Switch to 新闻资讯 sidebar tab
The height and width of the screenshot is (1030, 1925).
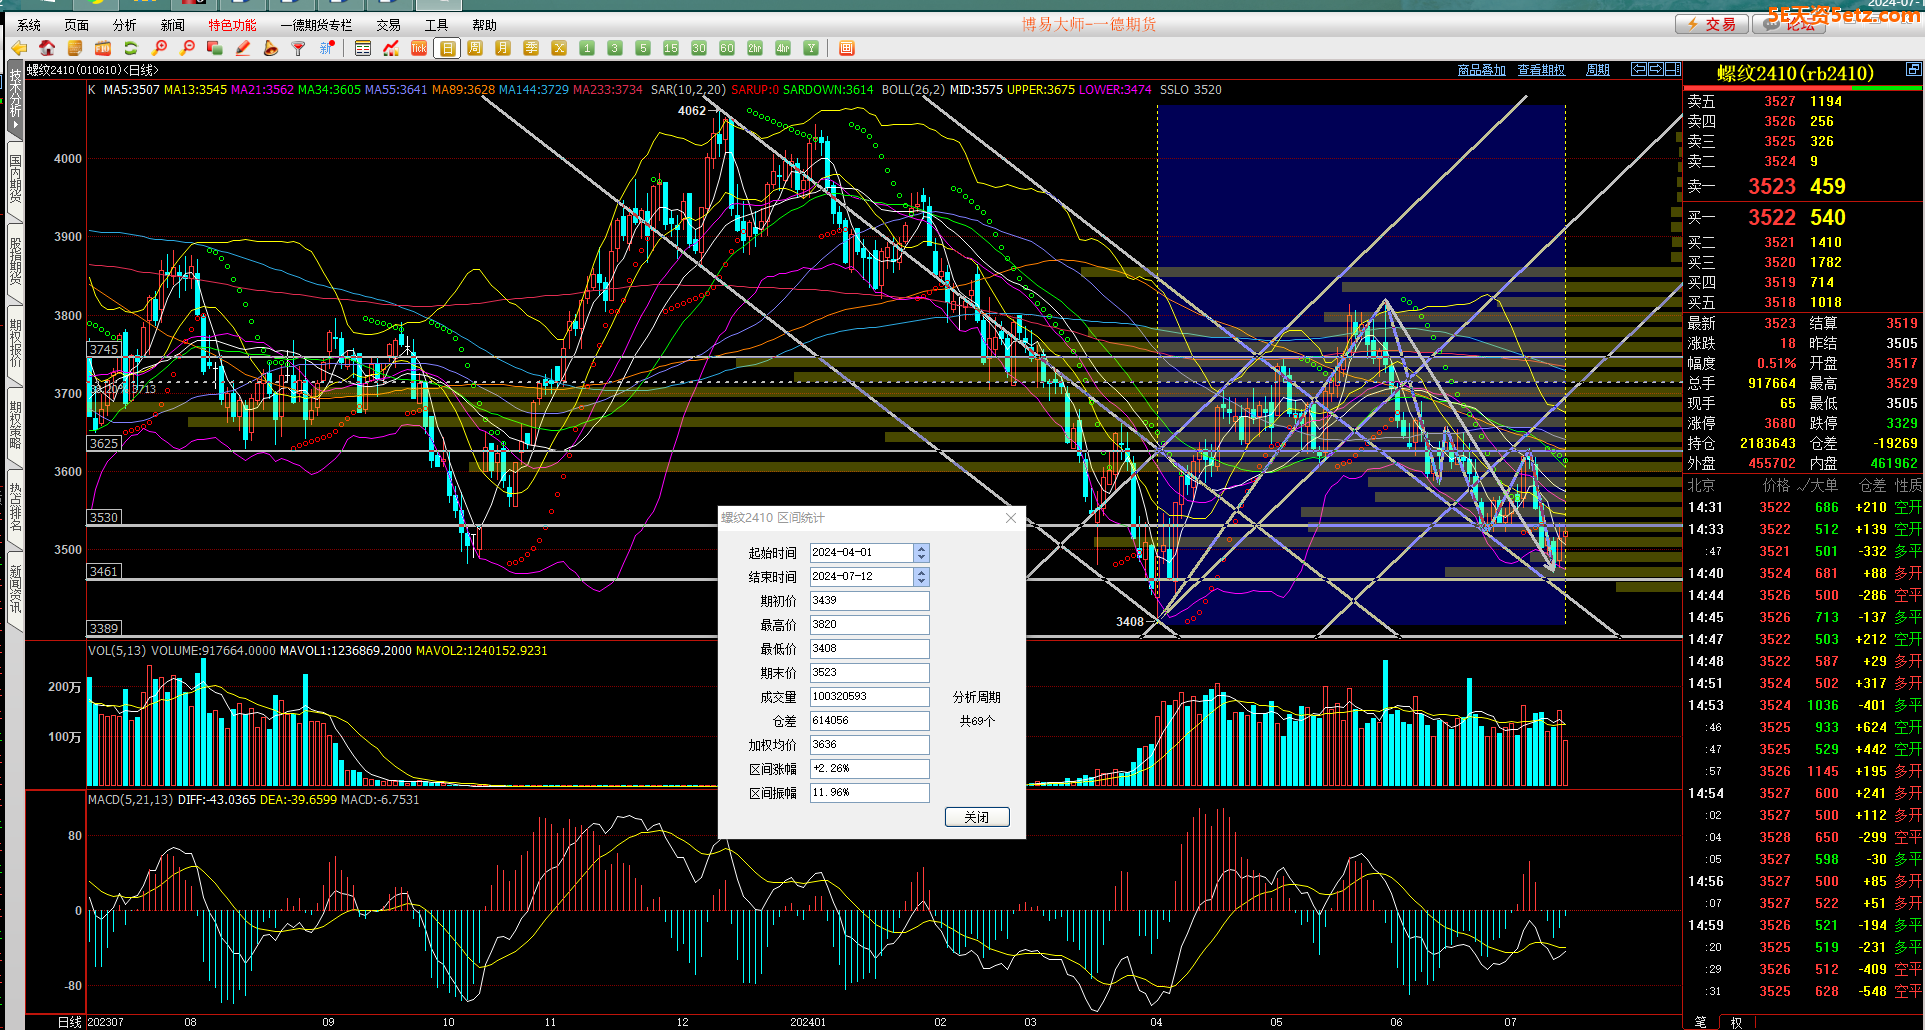(x=15, y=589)
